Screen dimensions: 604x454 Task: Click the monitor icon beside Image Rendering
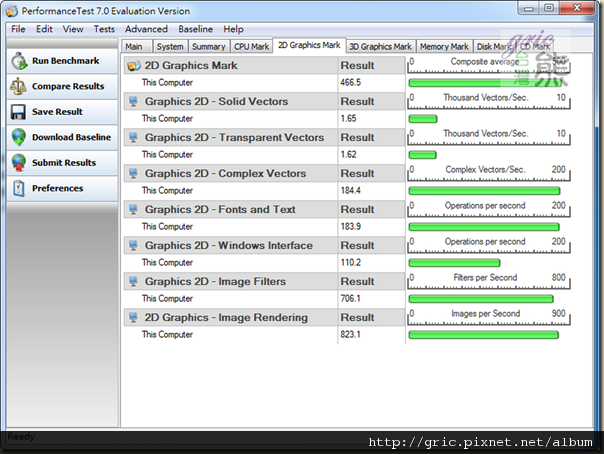coord(133,318)
